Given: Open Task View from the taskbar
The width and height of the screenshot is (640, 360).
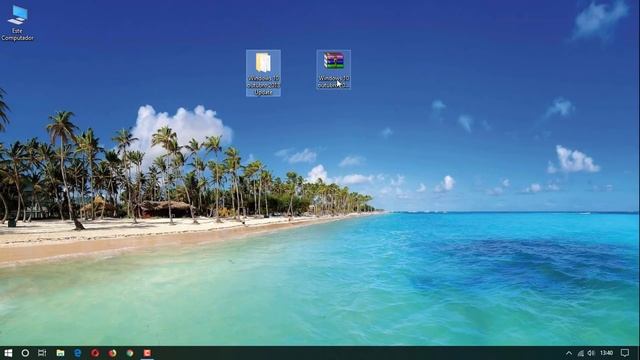Looking at the screenshot, I should [42, 353].
